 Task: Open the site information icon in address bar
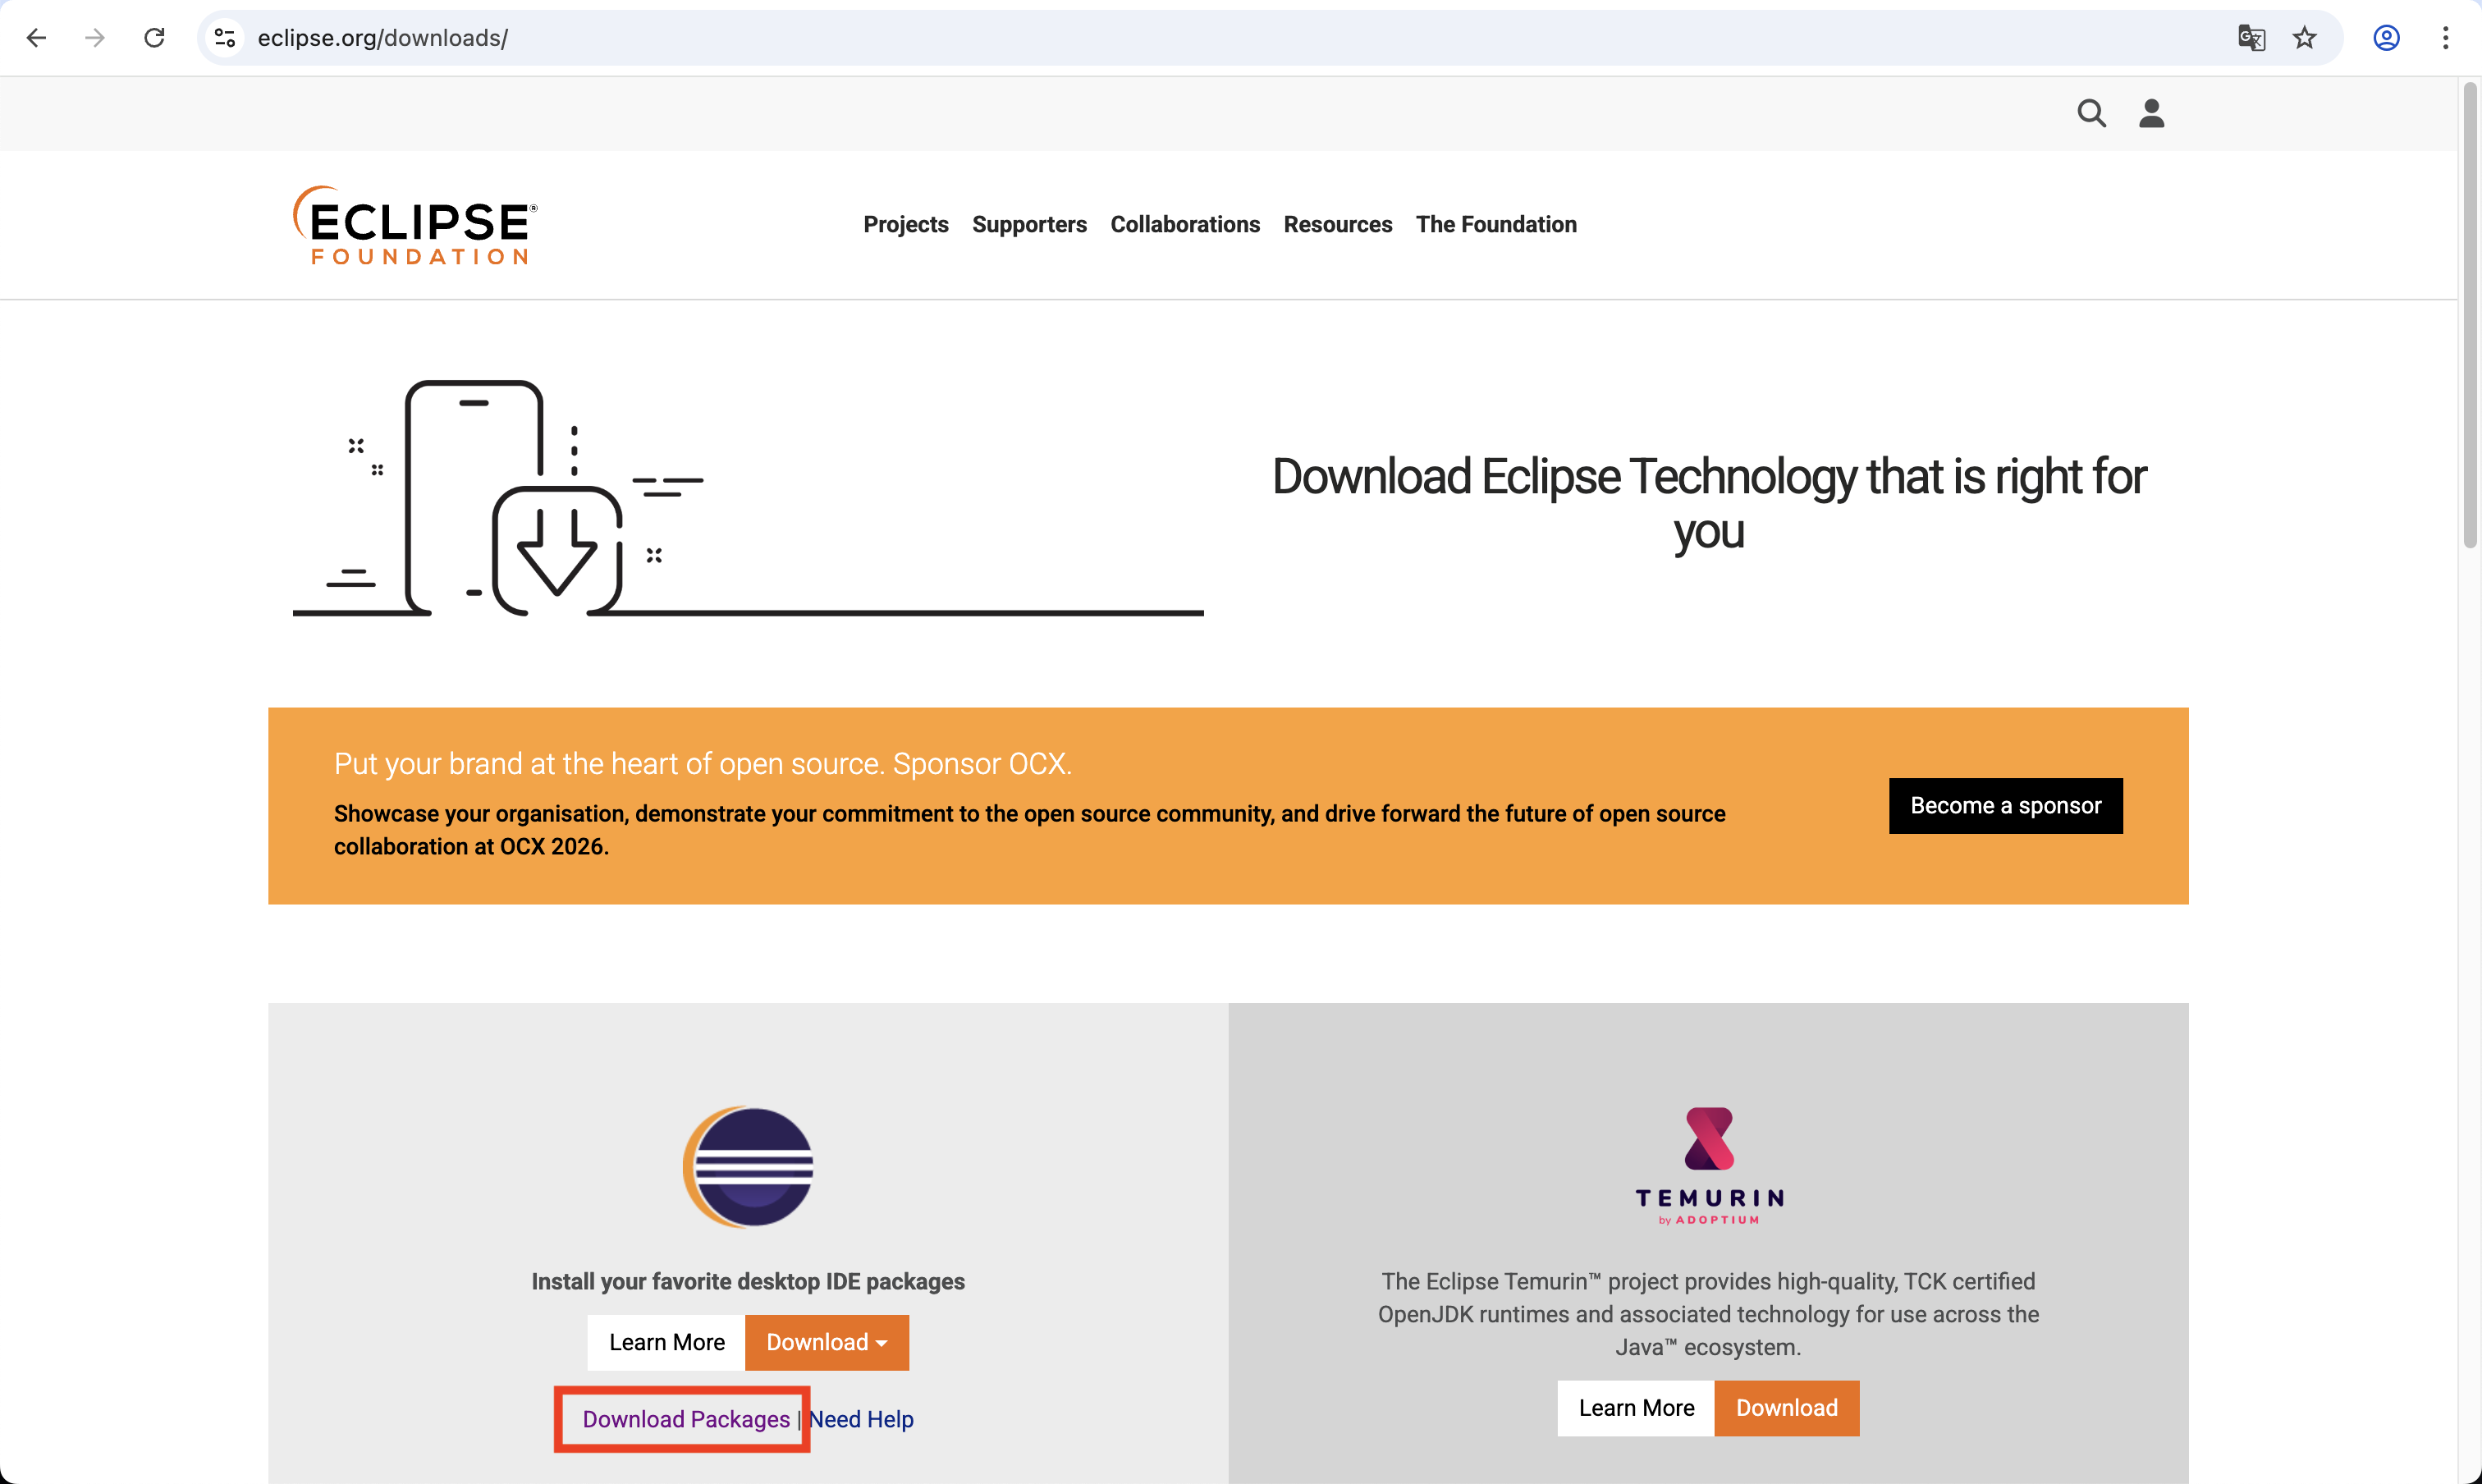(x=225, y=38)
